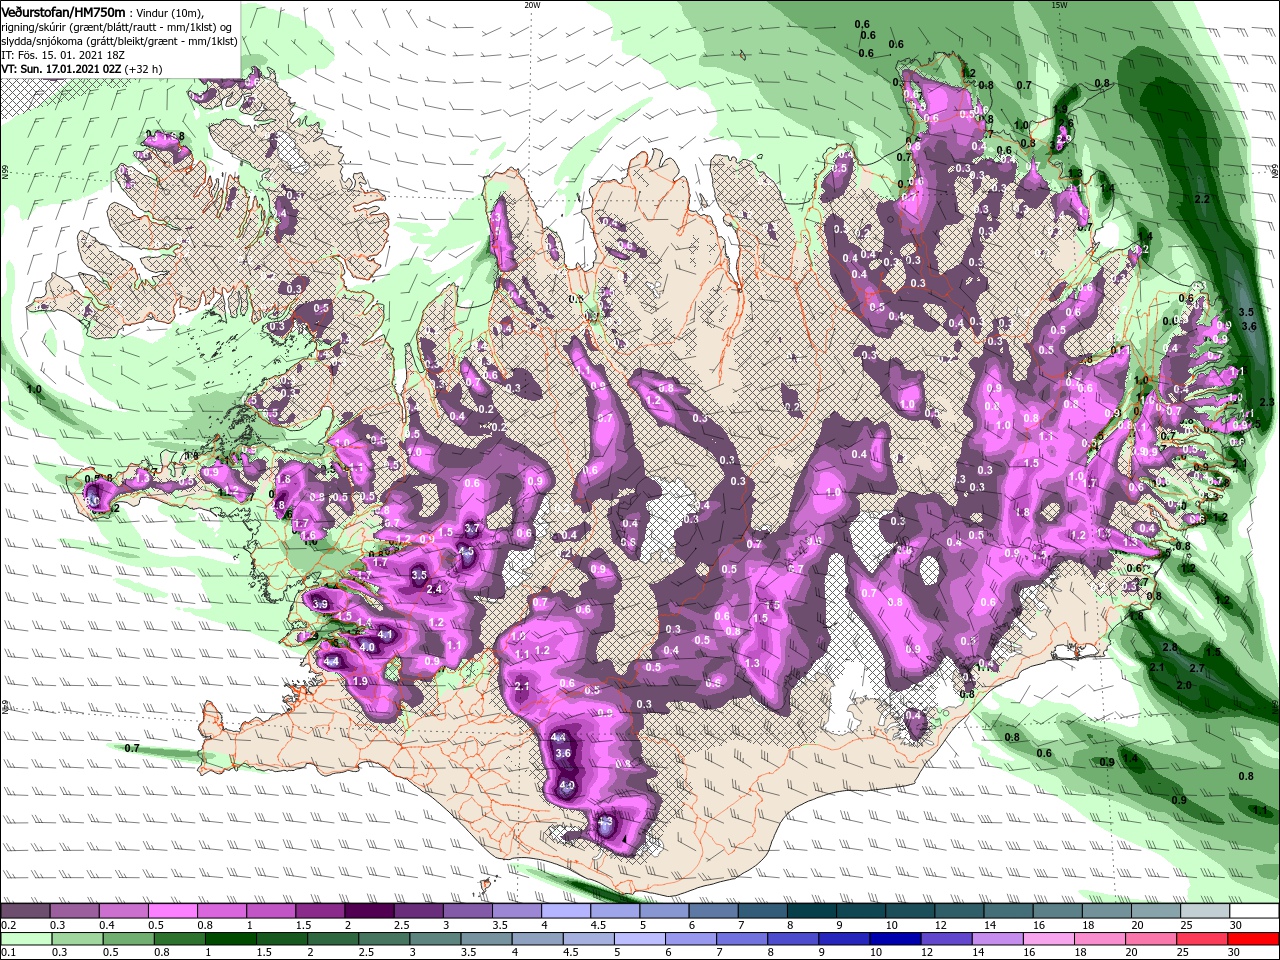Click the crimson 25–30 swatch in lower legend row
Viewport: 1280px width, 960px height.
1202,939
